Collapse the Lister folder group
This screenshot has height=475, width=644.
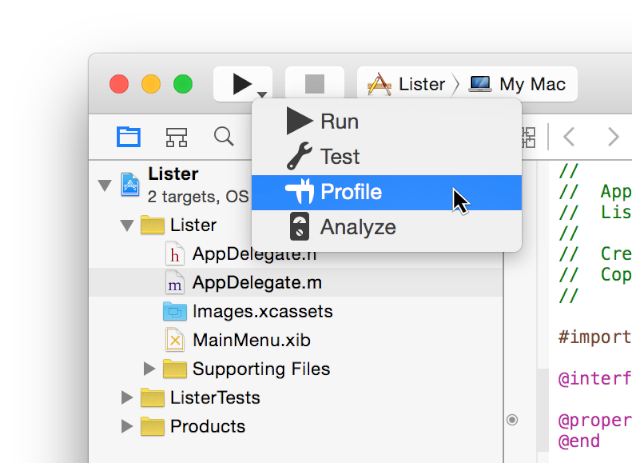126,226
